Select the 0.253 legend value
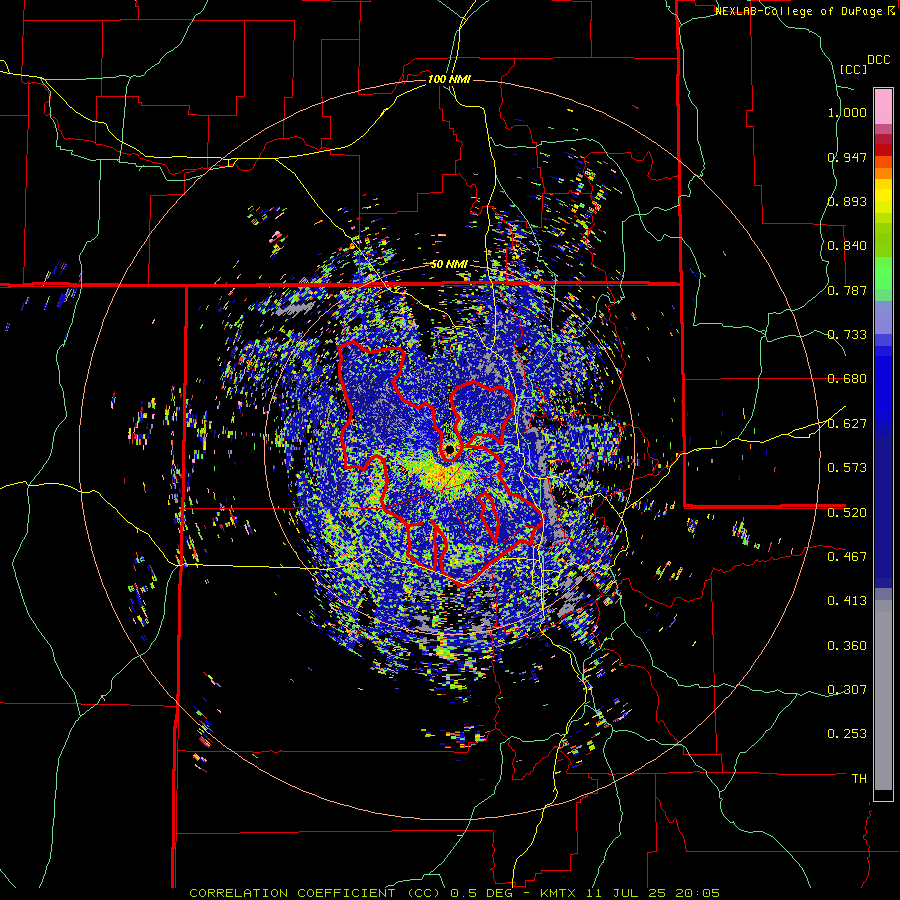This screenshot has height=900, width=900. (847, 734)
